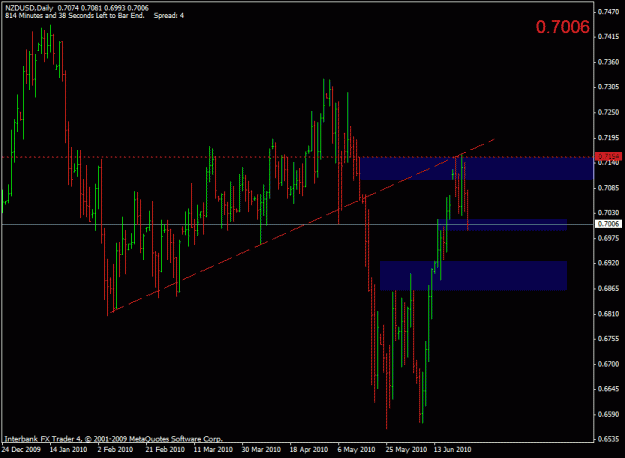Click the '30 Mar 2010' date label
The image size is (625, 458).
pyautogui.click(x=261, y=450)
